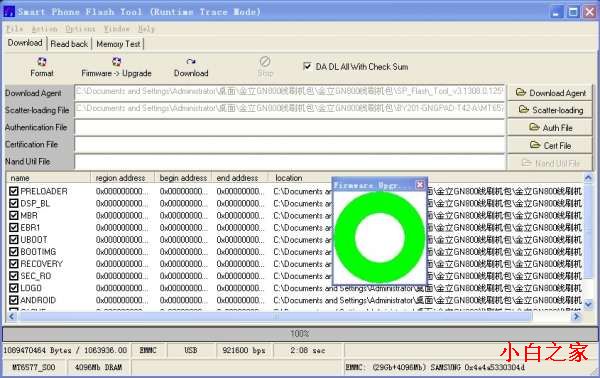
Task: Click the Cert File button
Action: 550,145
